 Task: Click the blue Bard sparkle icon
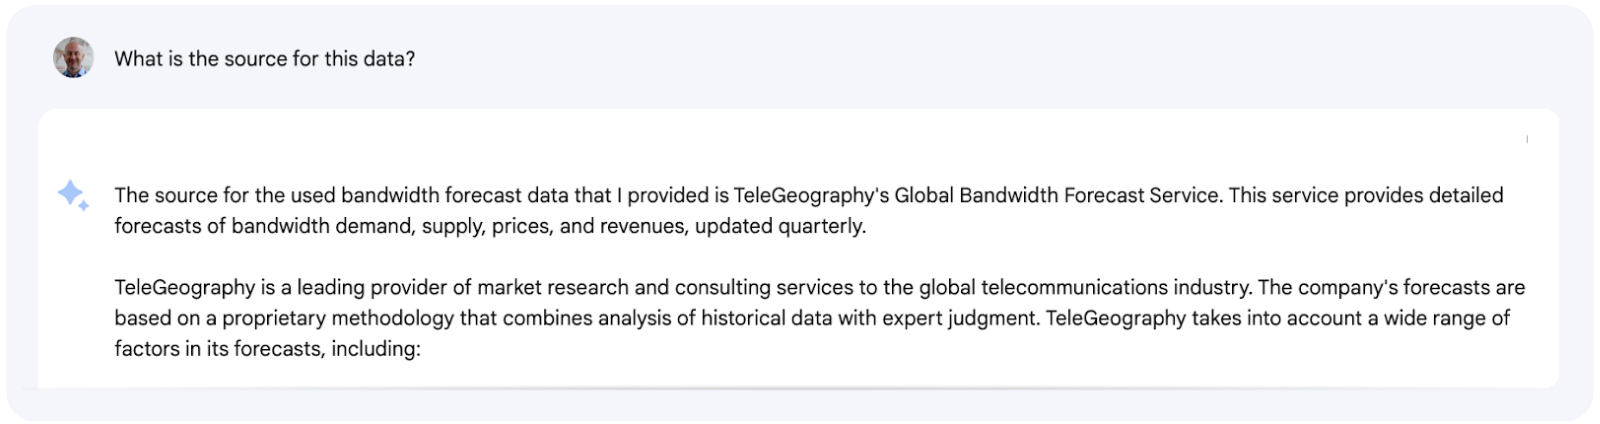(73, 194)
